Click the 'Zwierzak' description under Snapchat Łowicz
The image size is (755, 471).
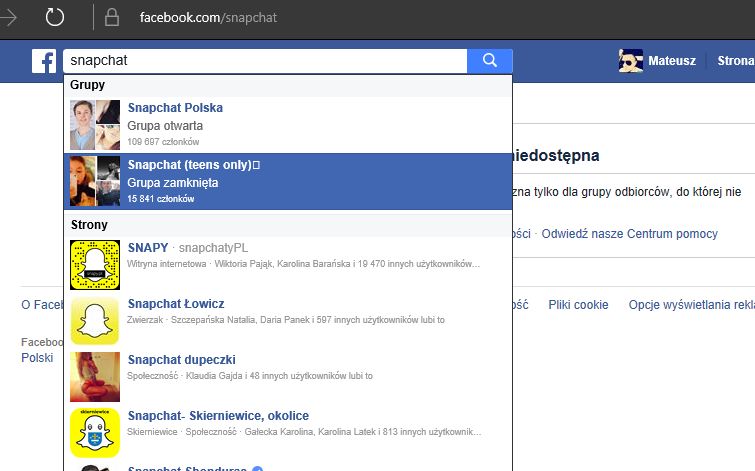[286, 319]
